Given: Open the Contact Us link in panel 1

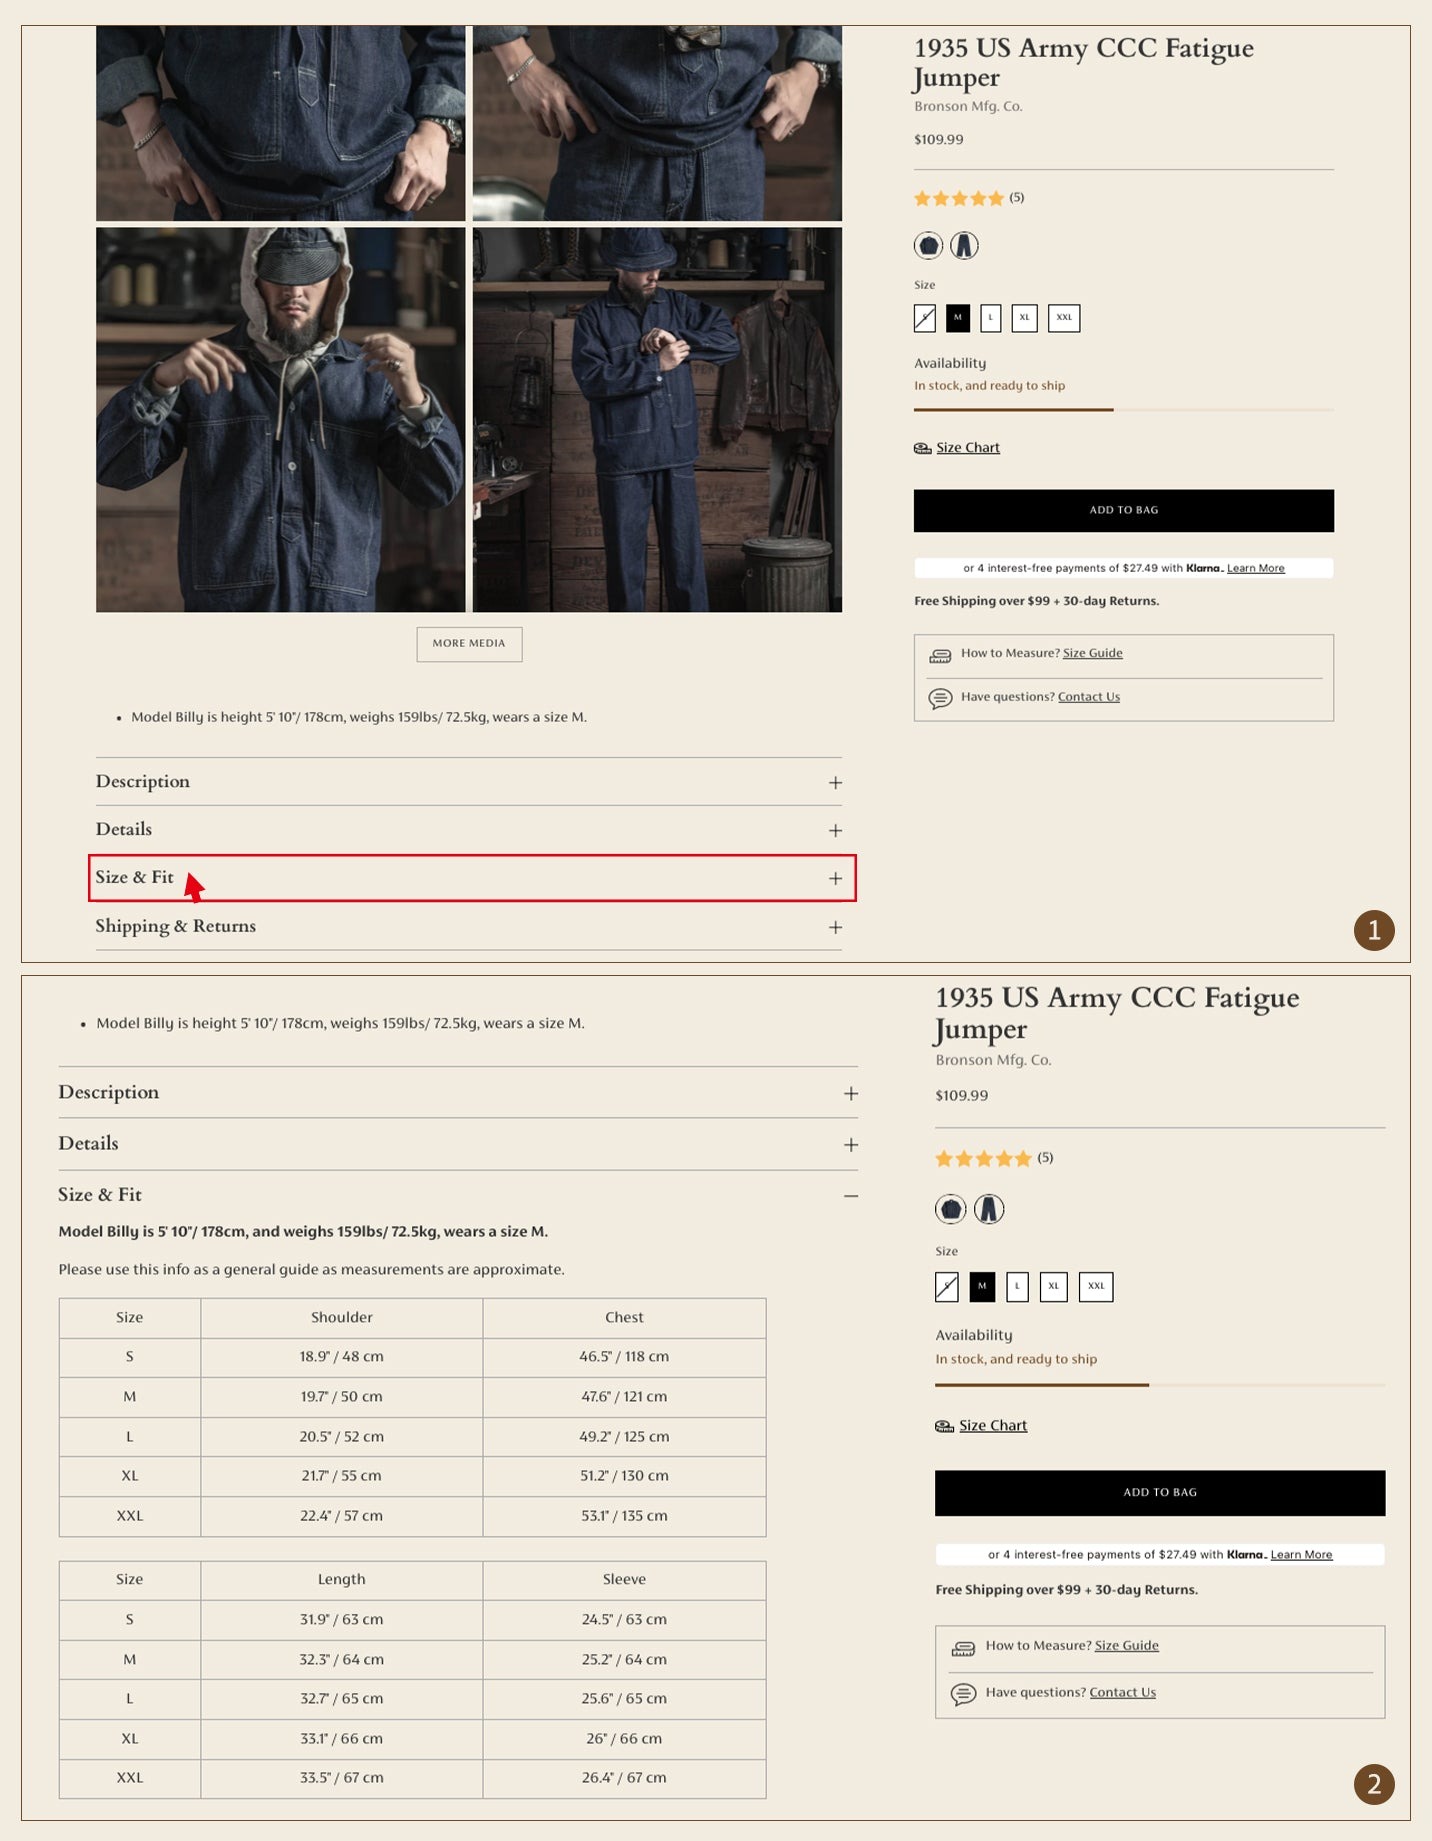Looking at the screenshot, I should pos(1088,697).
